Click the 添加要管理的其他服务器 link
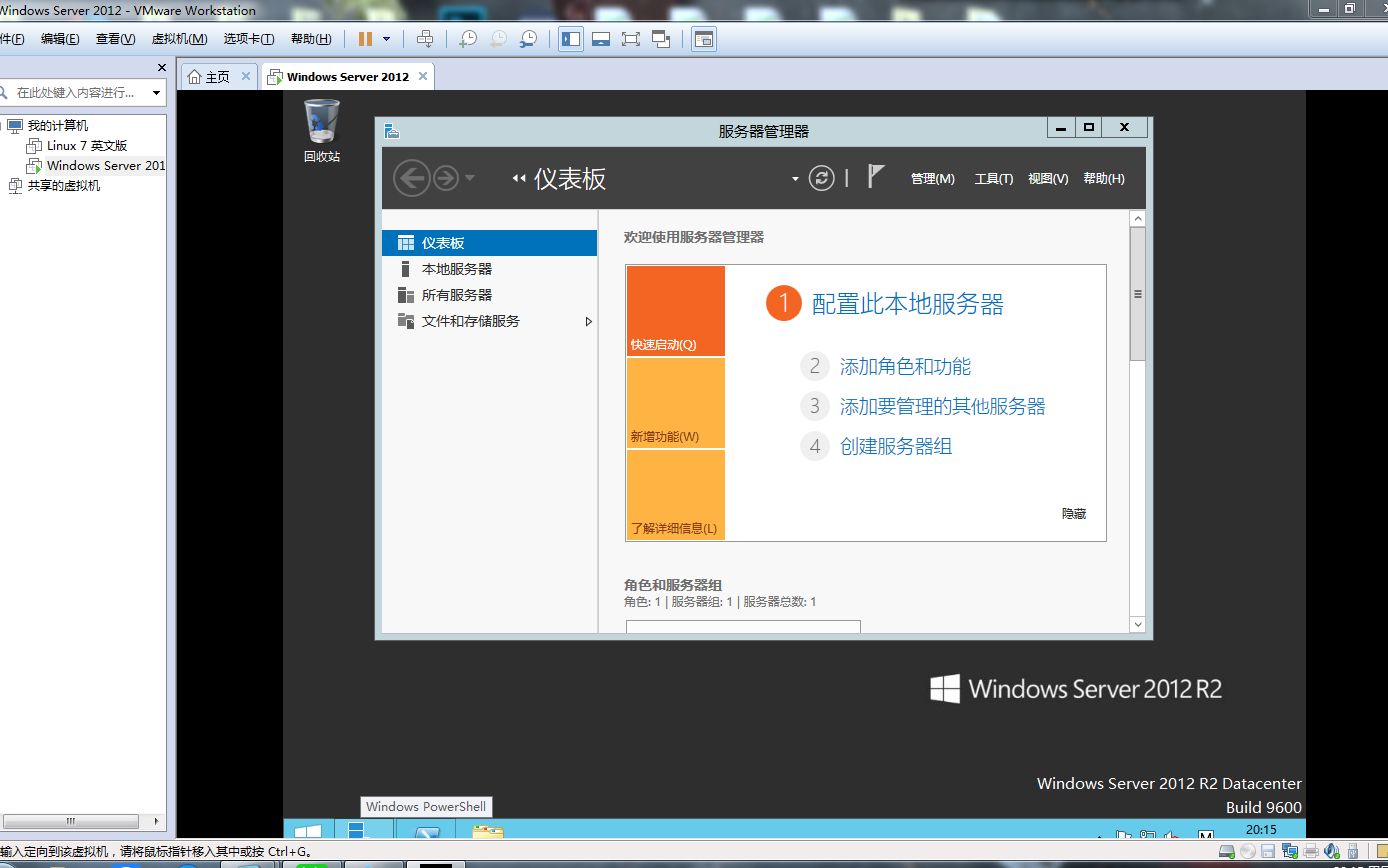The width and height of the screenshot is (1388, 868). pos(942,407)
